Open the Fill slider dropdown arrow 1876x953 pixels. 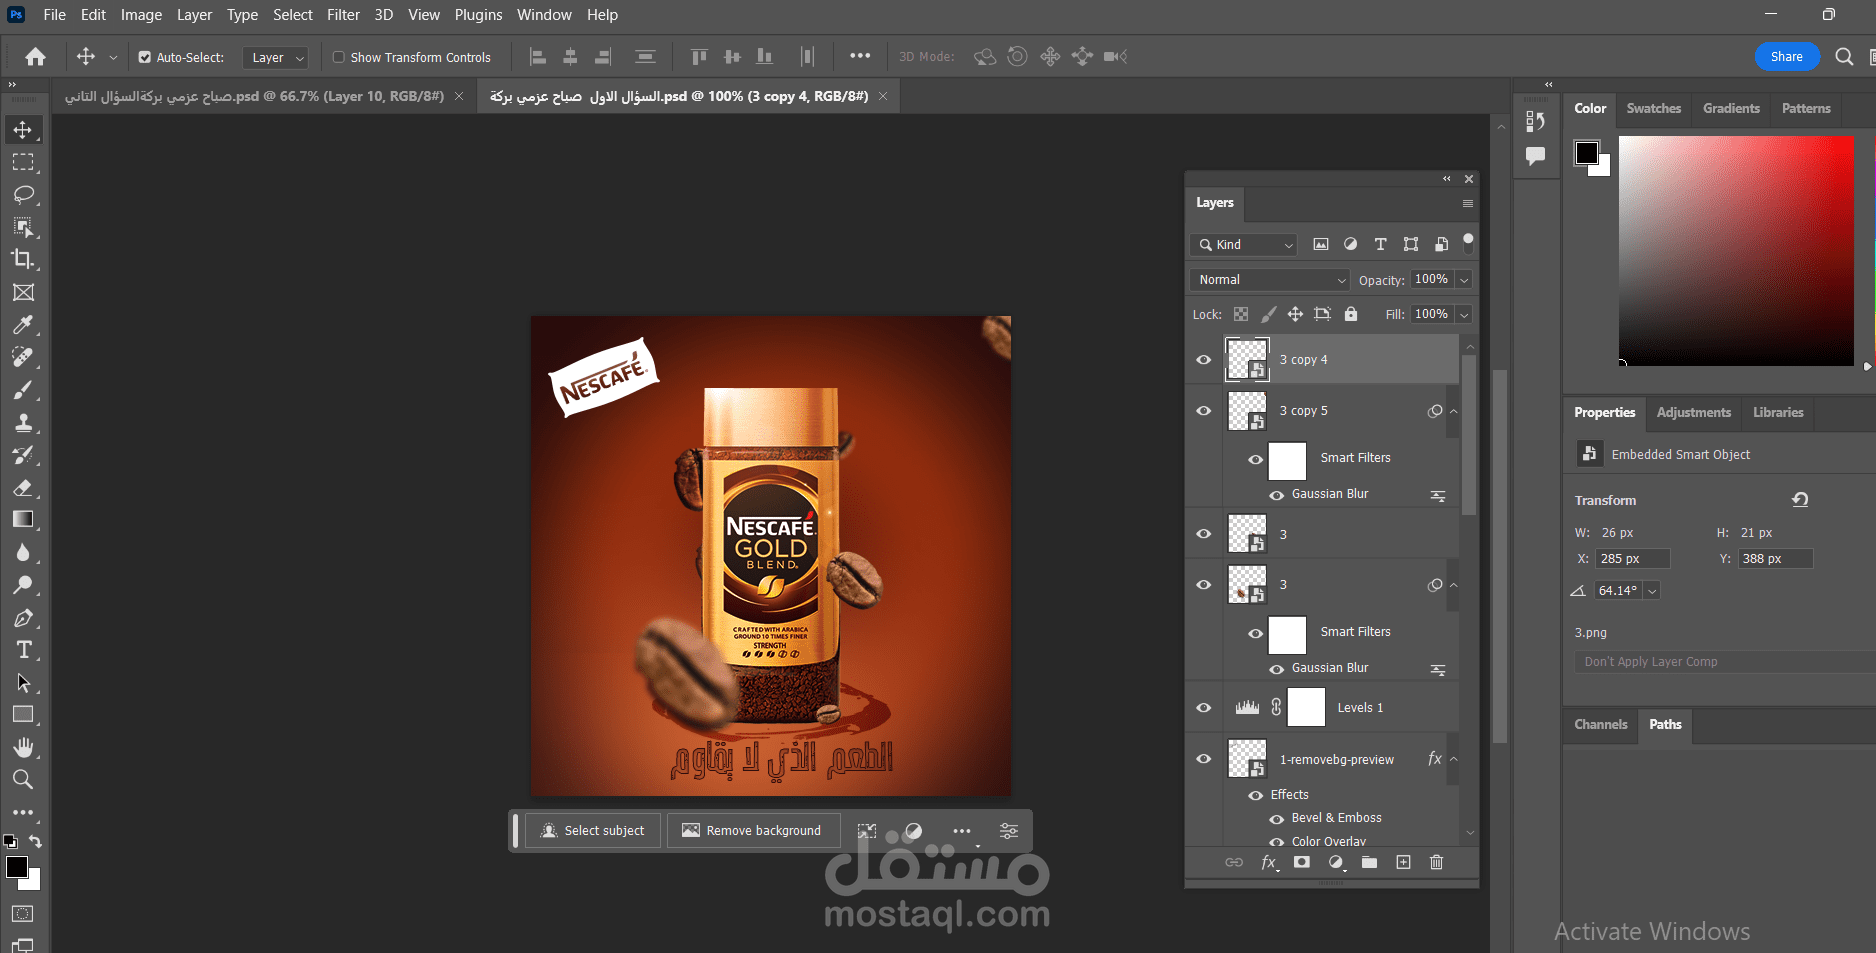[1464, 314]
